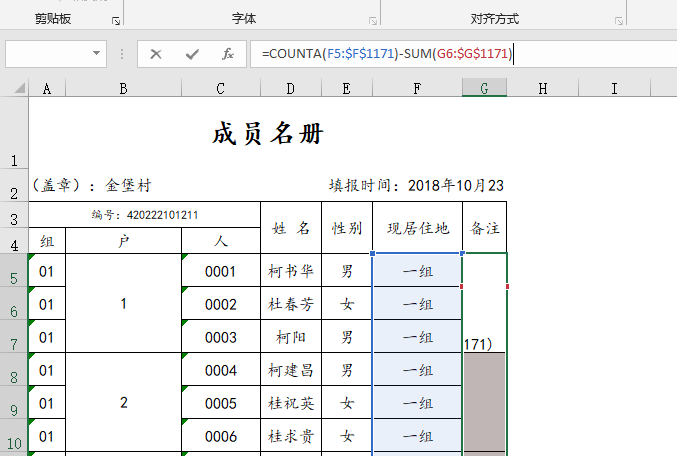Click the 姓名 header cell
677x456 pixels.
point(291,228)
